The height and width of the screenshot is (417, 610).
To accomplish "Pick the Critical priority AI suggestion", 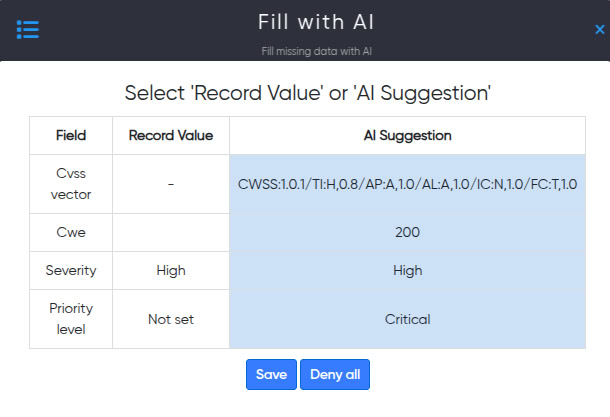I will (x=407, y=319).
